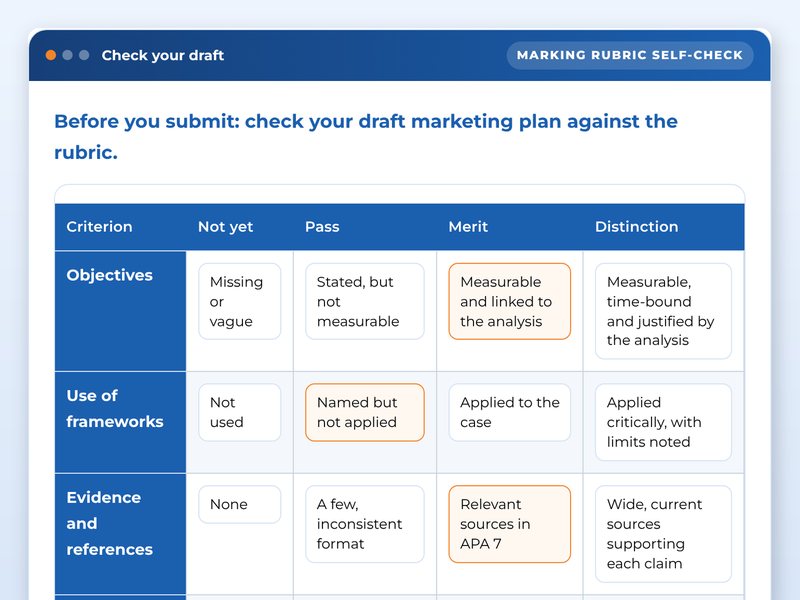Click the 'Objectives' row label
Image resolution: width=800 pixels, height=600 pixels.
(x=110, y=275)
